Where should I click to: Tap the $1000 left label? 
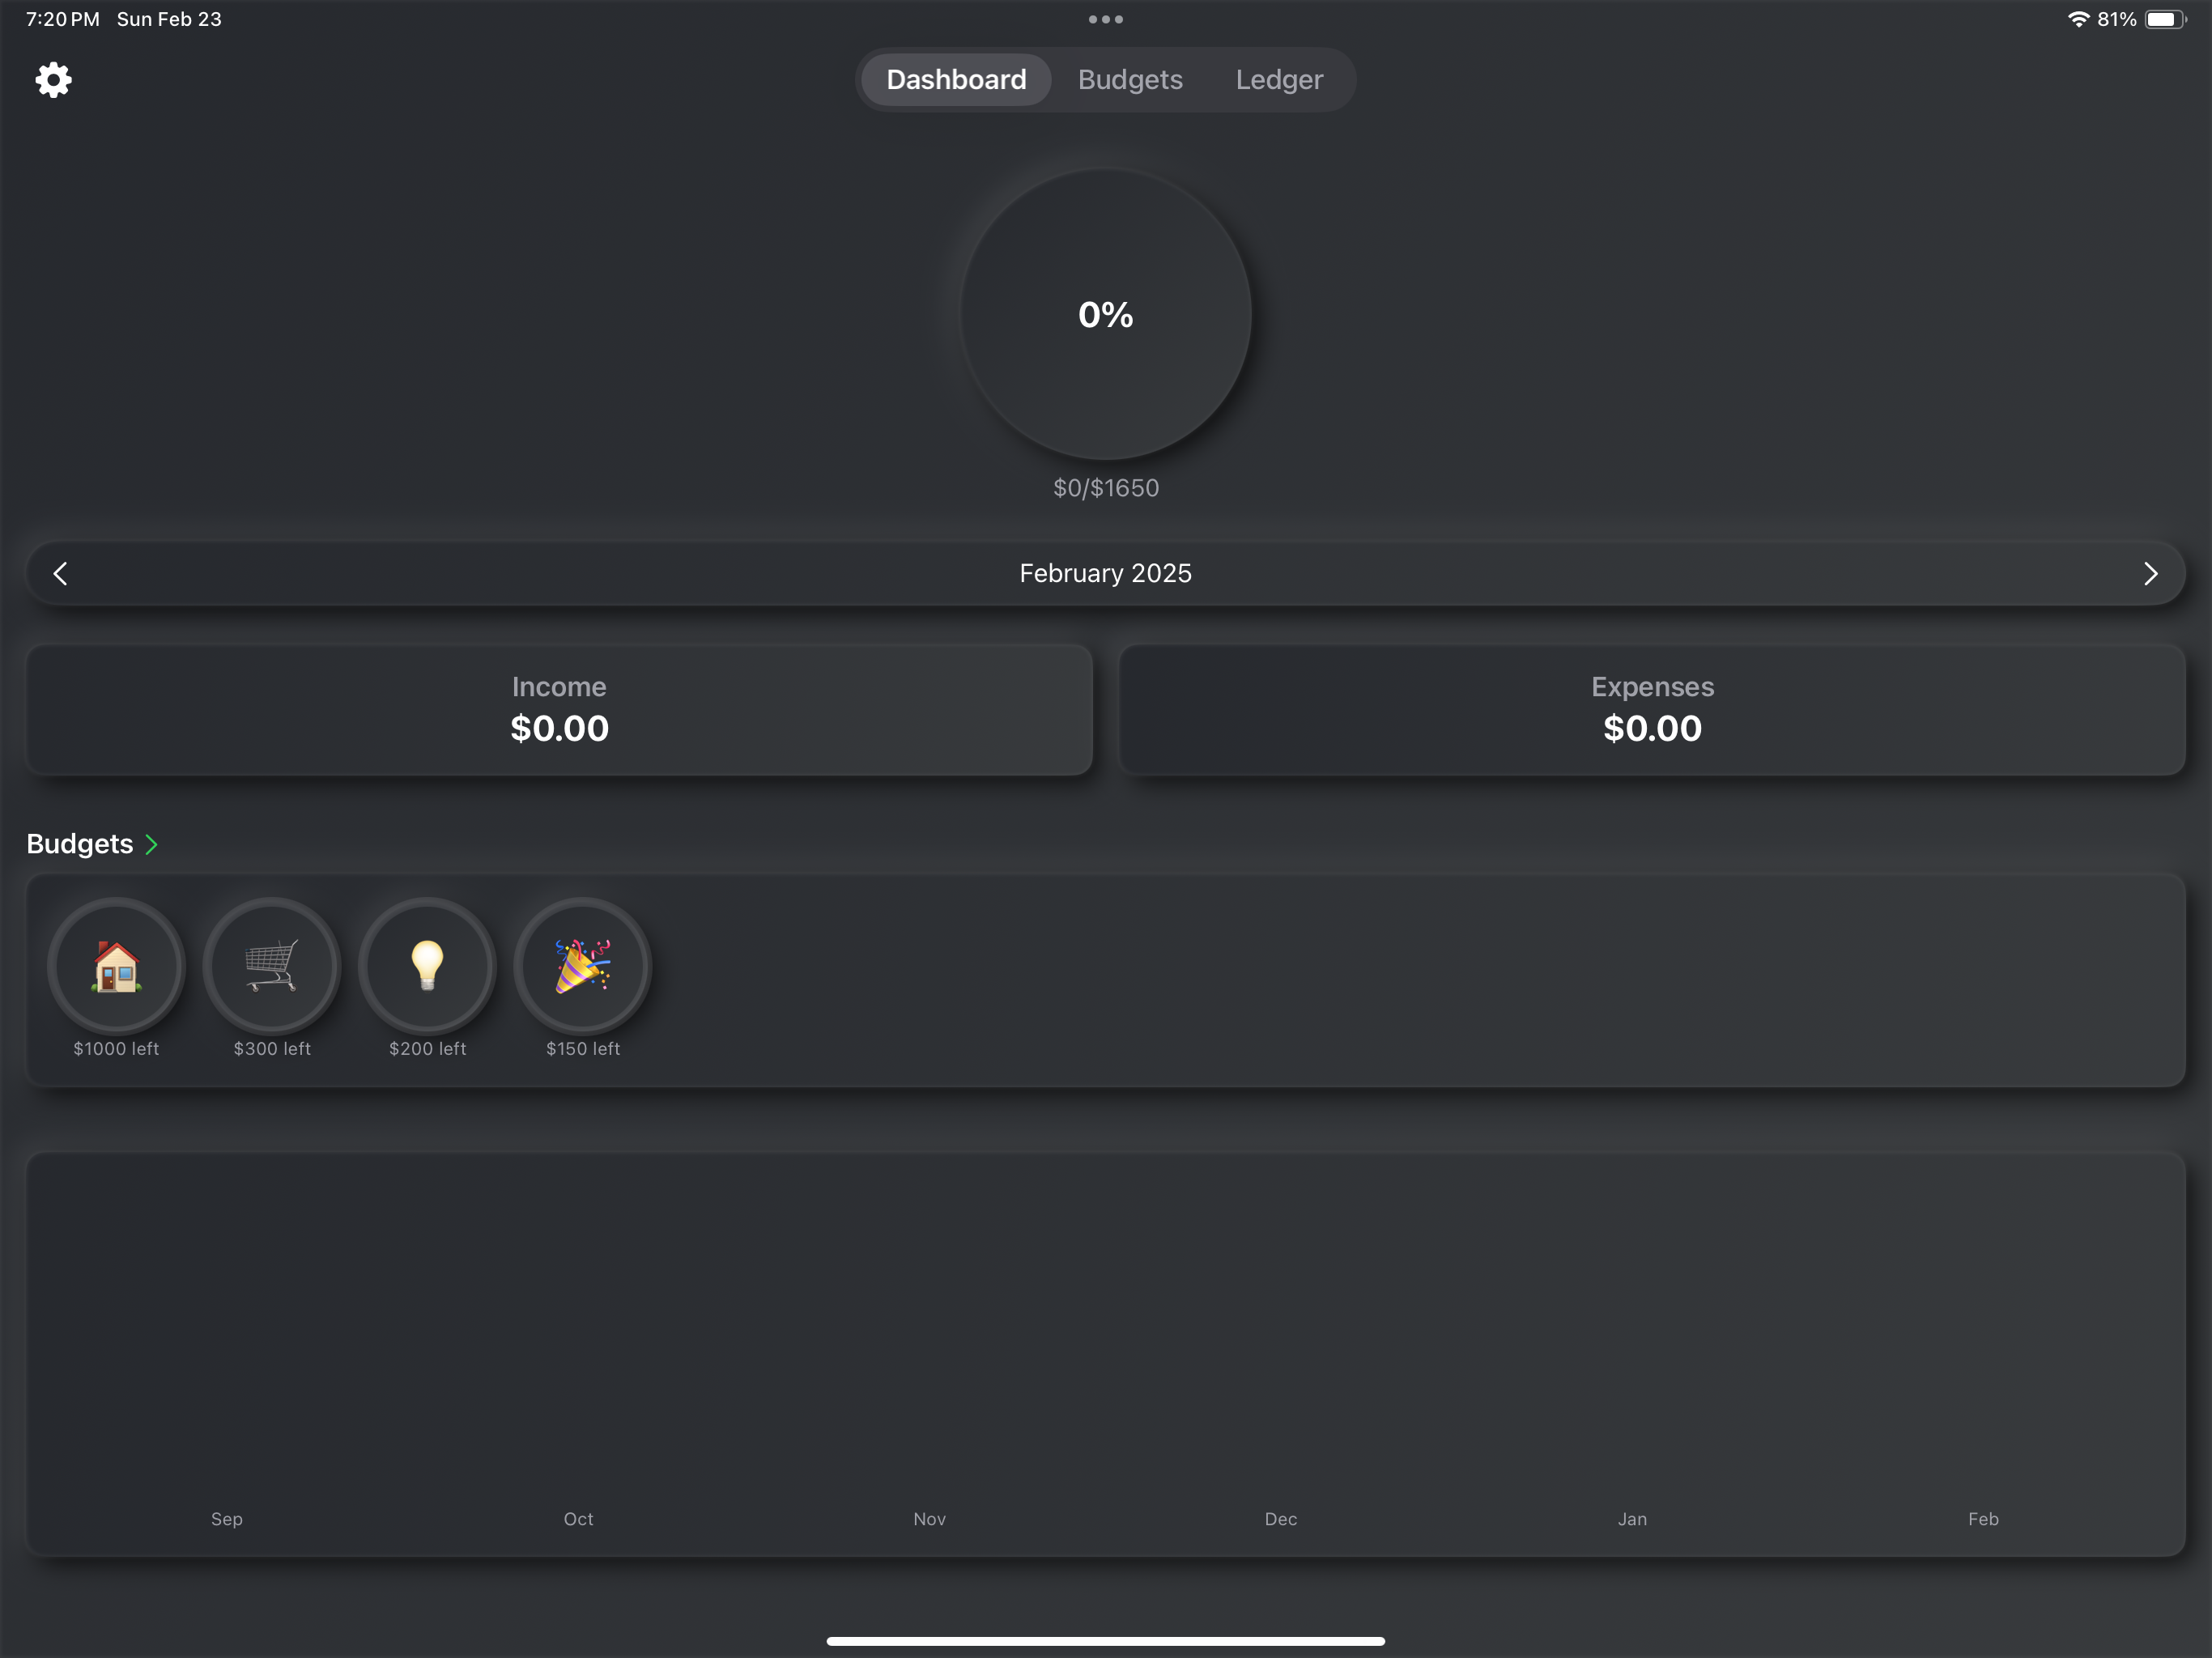116,1049
